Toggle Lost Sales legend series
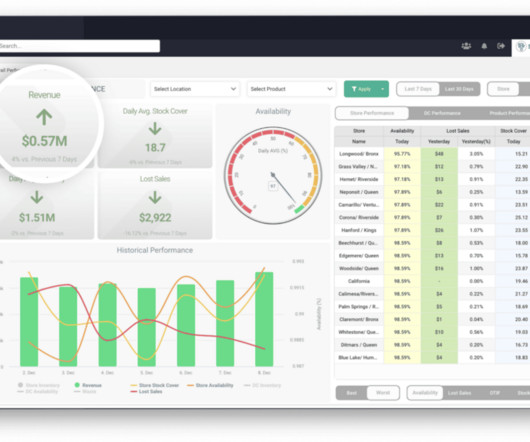This screenshot has width=530, height=442. [x=146, y=391]
